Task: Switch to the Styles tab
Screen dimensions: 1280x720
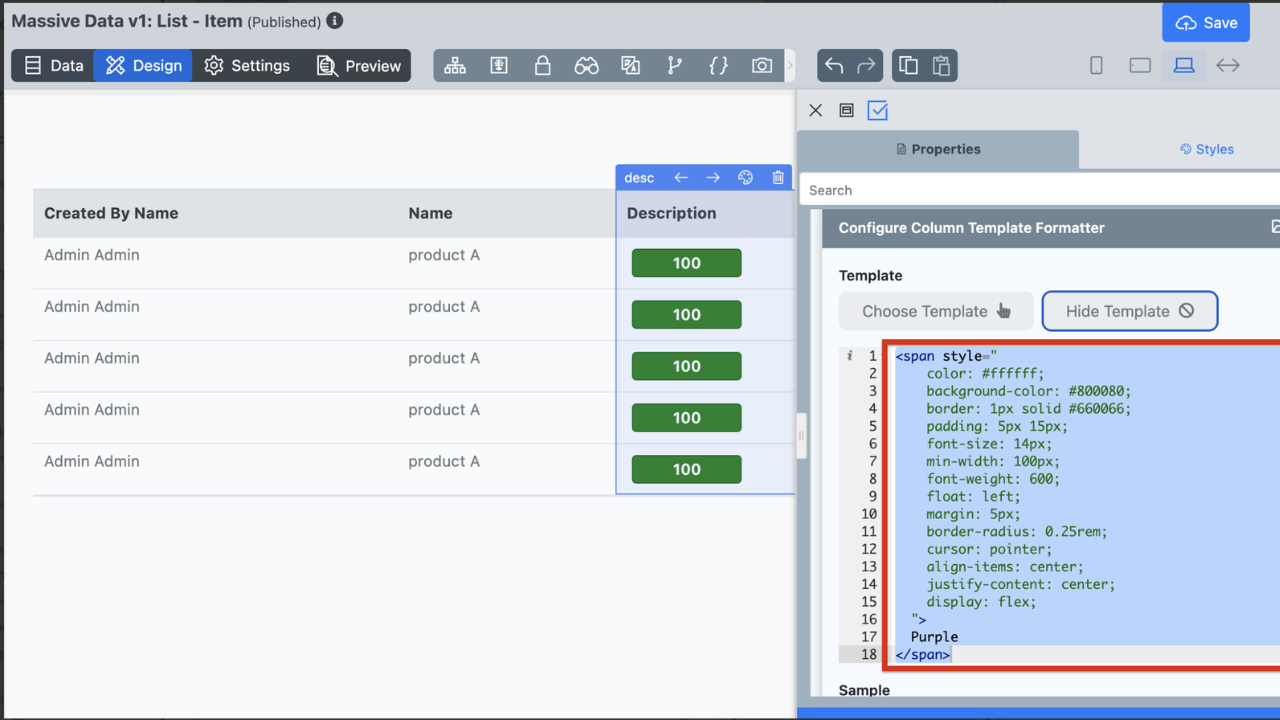Action: coord(1207,149)
